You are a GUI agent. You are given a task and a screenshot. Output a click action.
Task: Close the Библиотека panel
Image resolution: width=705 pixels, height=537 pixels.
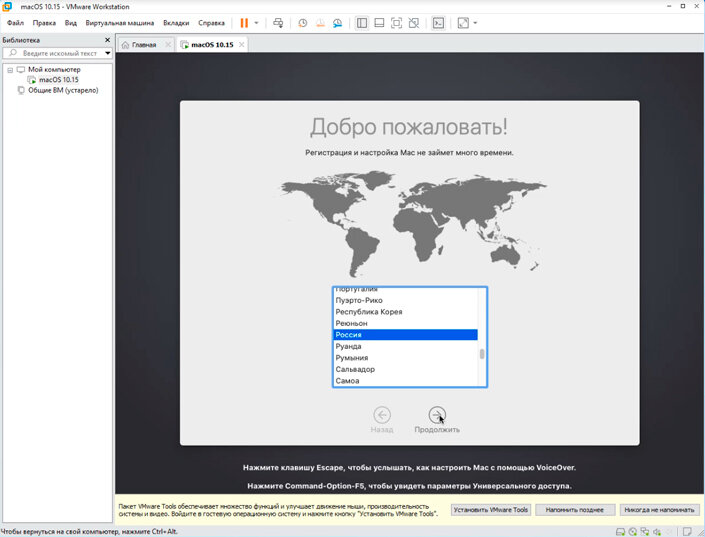tap(107, 40)
